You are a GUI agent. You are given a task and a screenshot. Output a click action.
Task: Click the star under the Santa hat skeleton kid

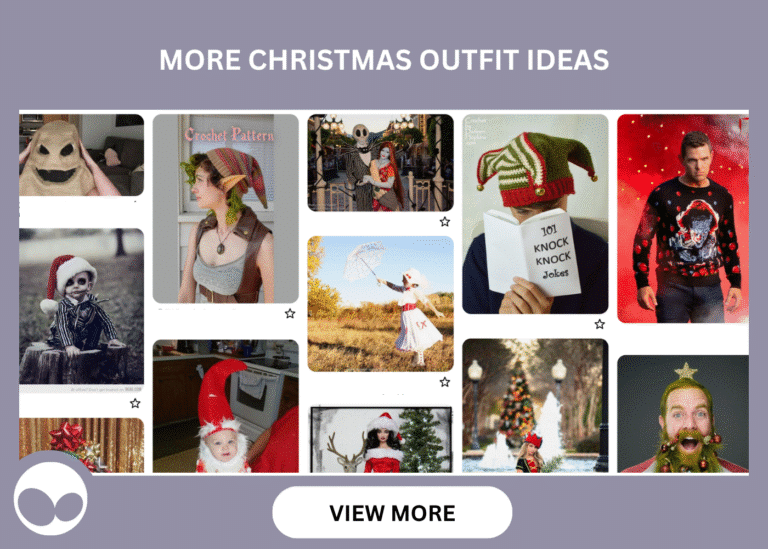[135, 404]
